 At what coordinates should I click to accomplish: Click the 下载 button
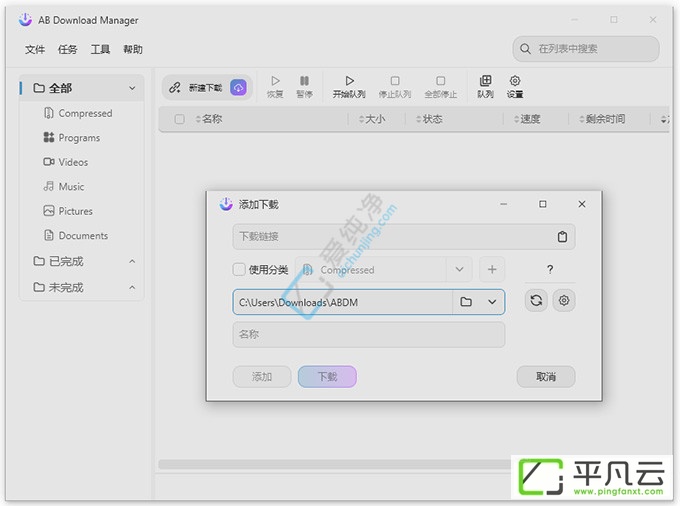(x=327, y=376)
